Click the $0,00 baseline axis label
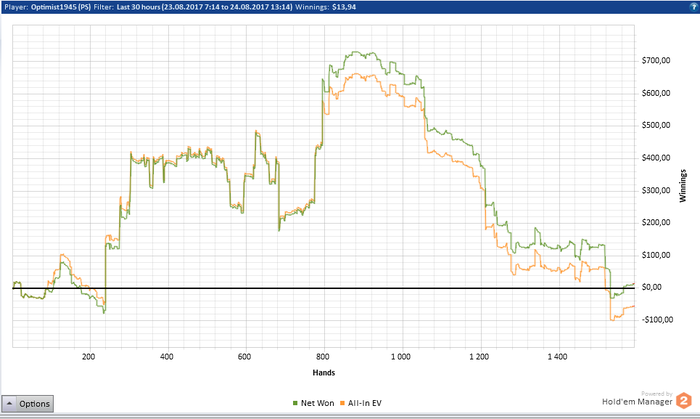Screen dimensions: 700x419 pos(651,287)
